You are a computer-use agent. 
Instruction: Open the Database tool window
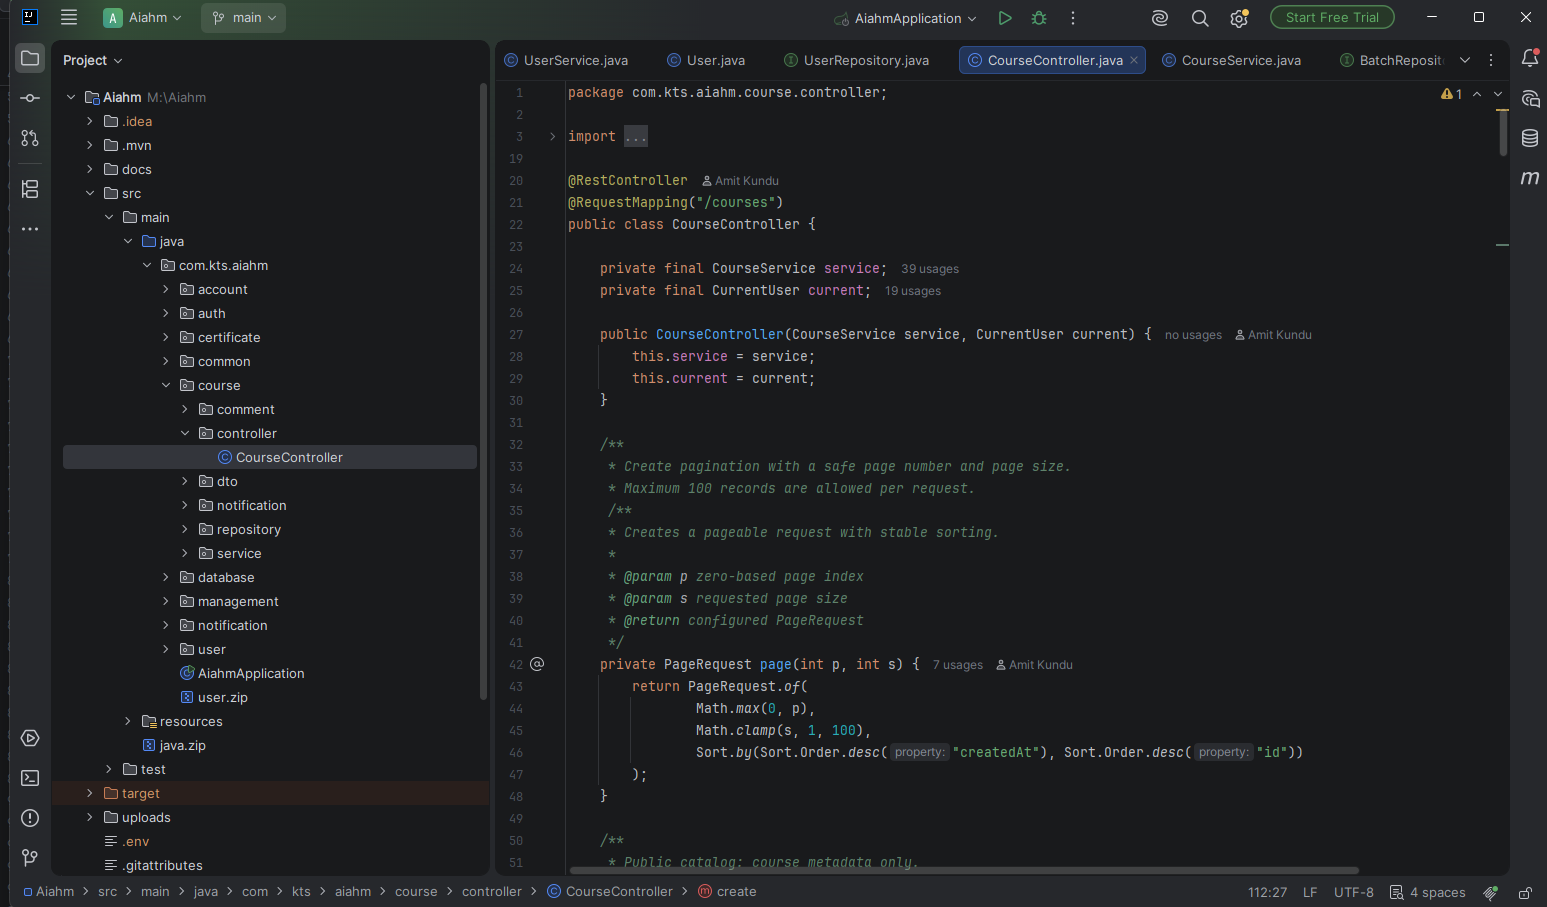point(1530,138)
